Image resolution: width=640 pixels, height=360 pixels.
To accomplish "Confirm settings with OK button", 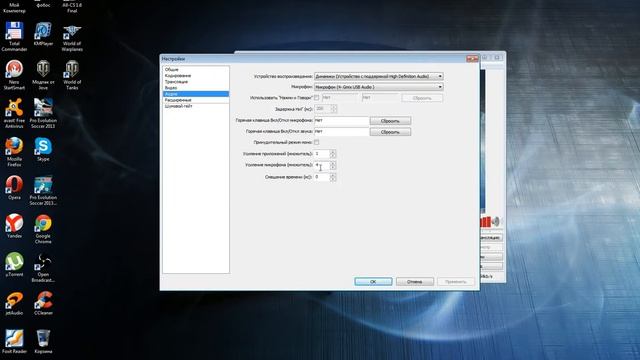I will pyautogui.click(x=373, y=282).
